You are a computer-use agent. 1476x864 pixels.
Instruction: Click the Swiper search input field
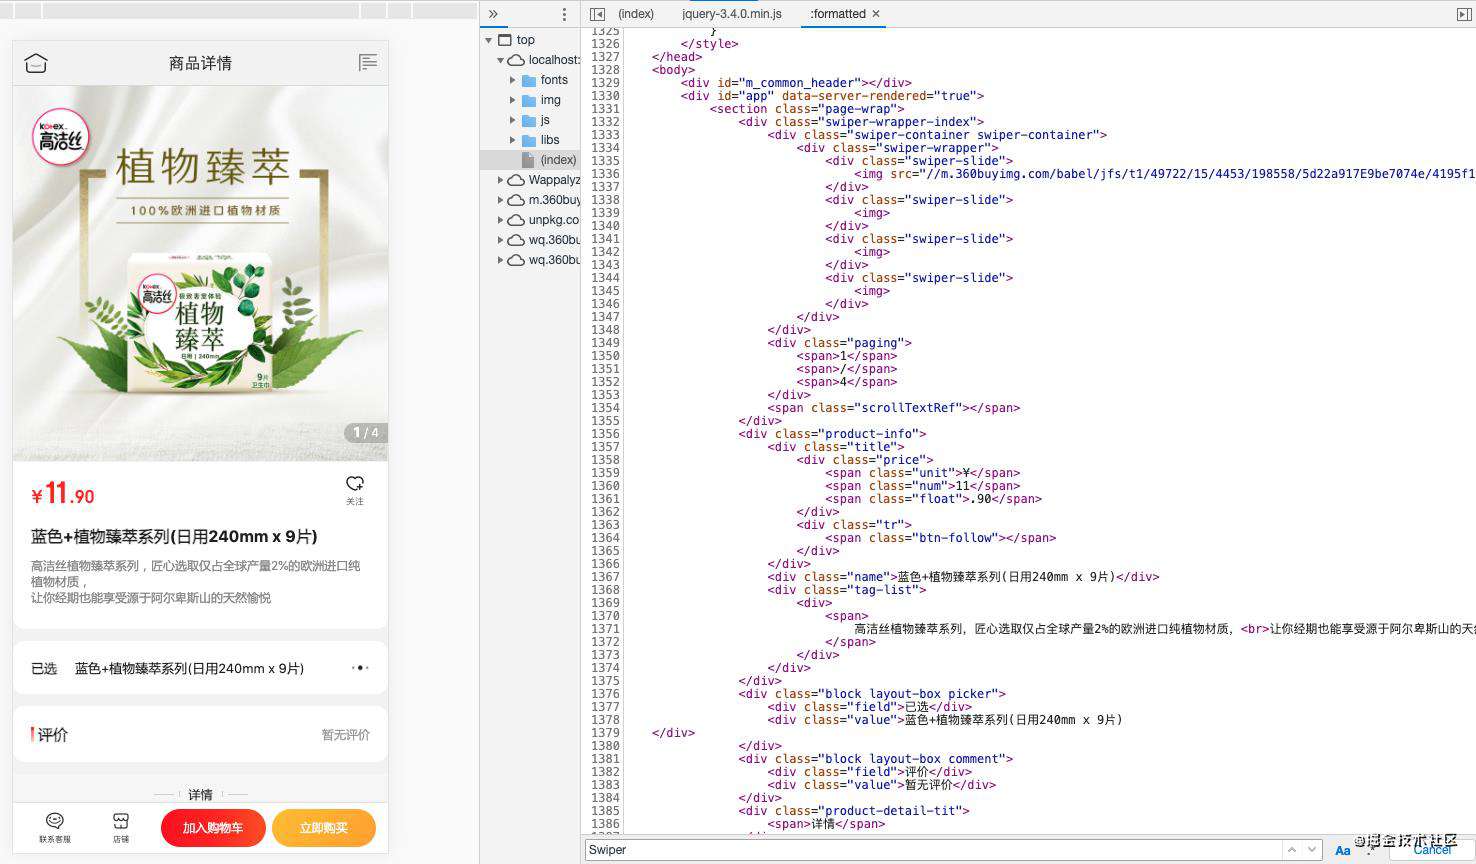[932, 850]
